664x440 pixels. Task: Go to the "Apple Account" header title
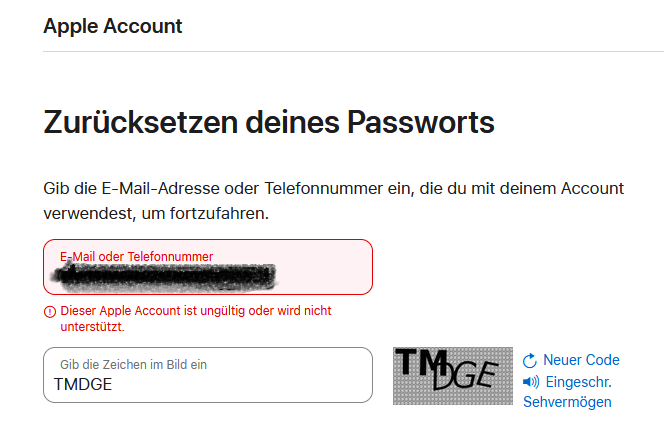pos(113,26)
